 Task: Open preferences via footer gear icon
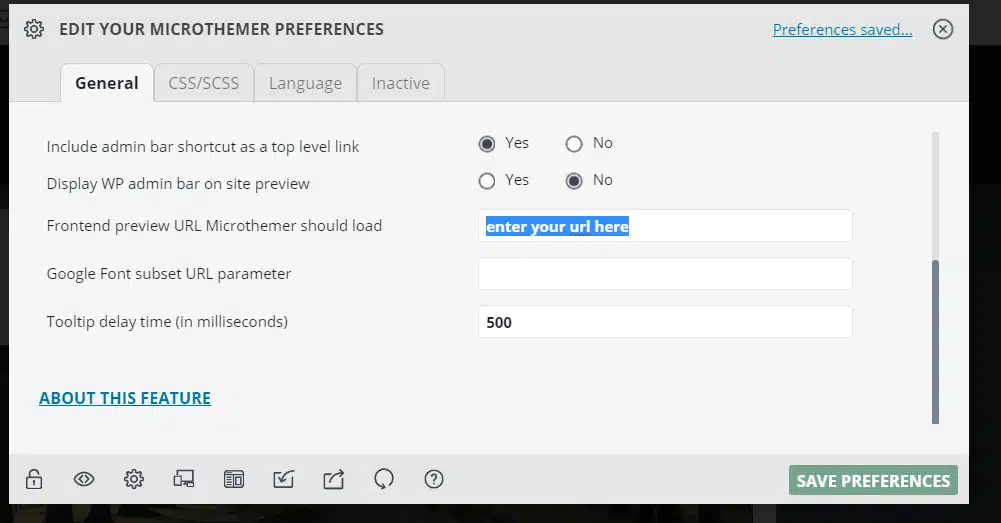[134, 480]
